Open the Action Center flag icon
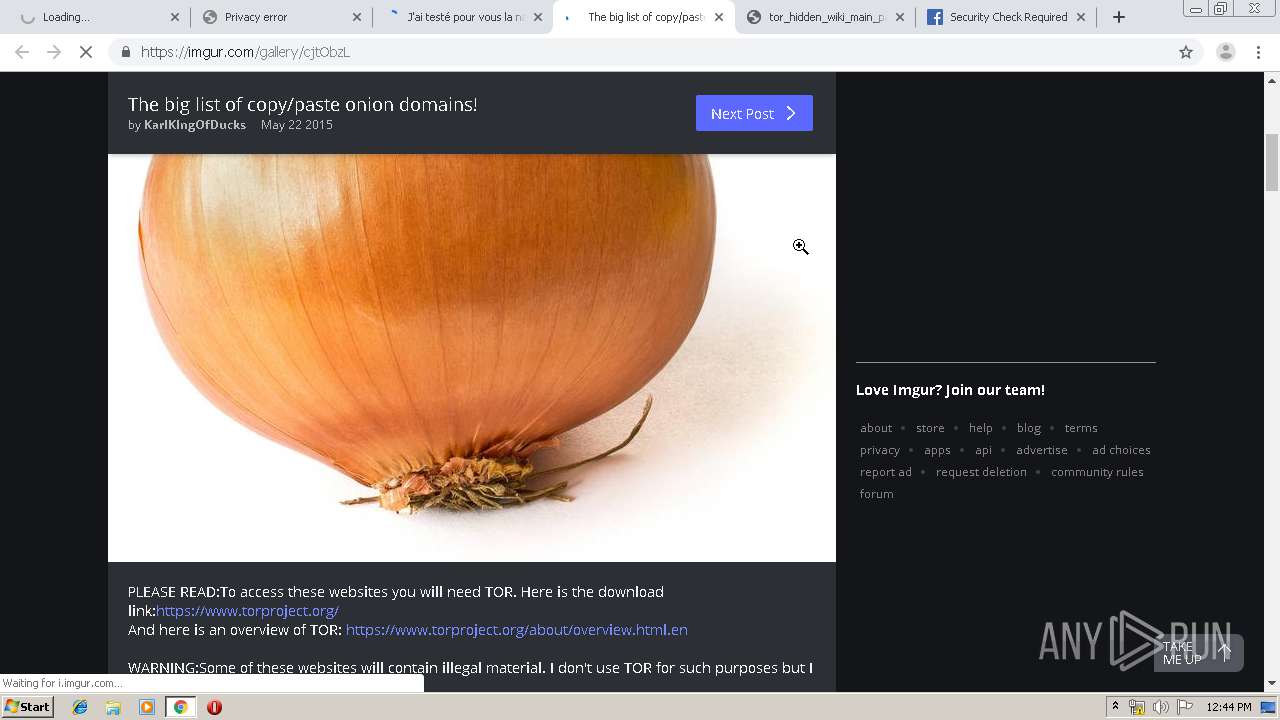This screenshot has width=1280, height=720. (x=1185, y=707)
